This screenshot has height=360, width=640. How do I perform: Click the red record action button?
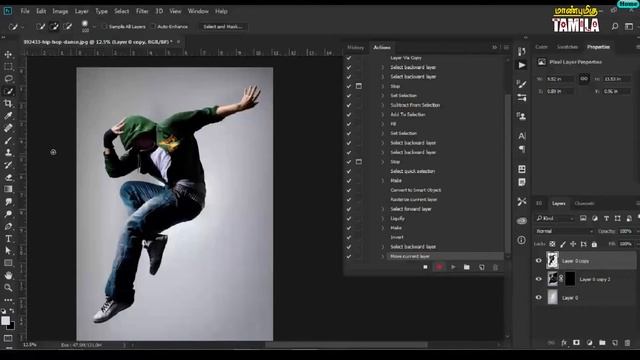point(439,267)
